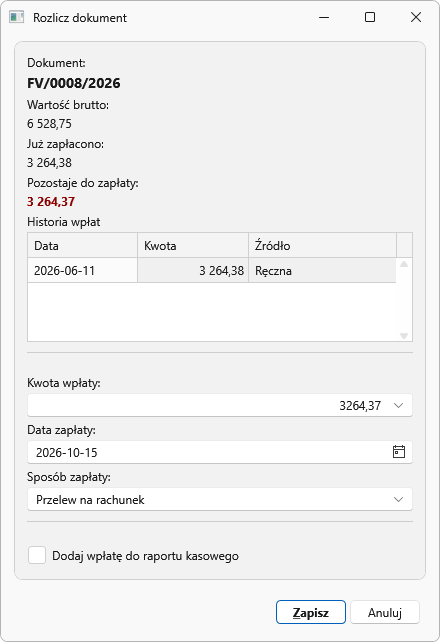Click the gross value 6 528,75
The height and width of the screenshot is (642, 440).
(x=50, y=124)
